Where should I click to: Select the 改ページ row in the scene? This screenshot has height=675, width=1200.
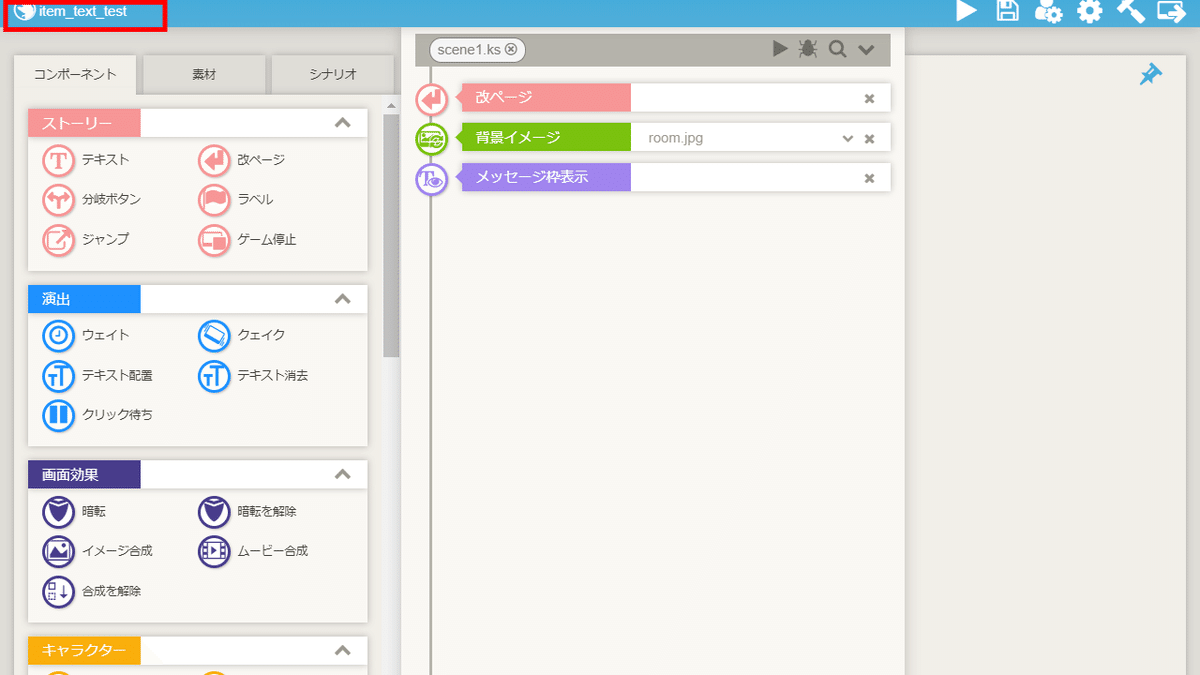pyautogui.click(x=675, y=98)
